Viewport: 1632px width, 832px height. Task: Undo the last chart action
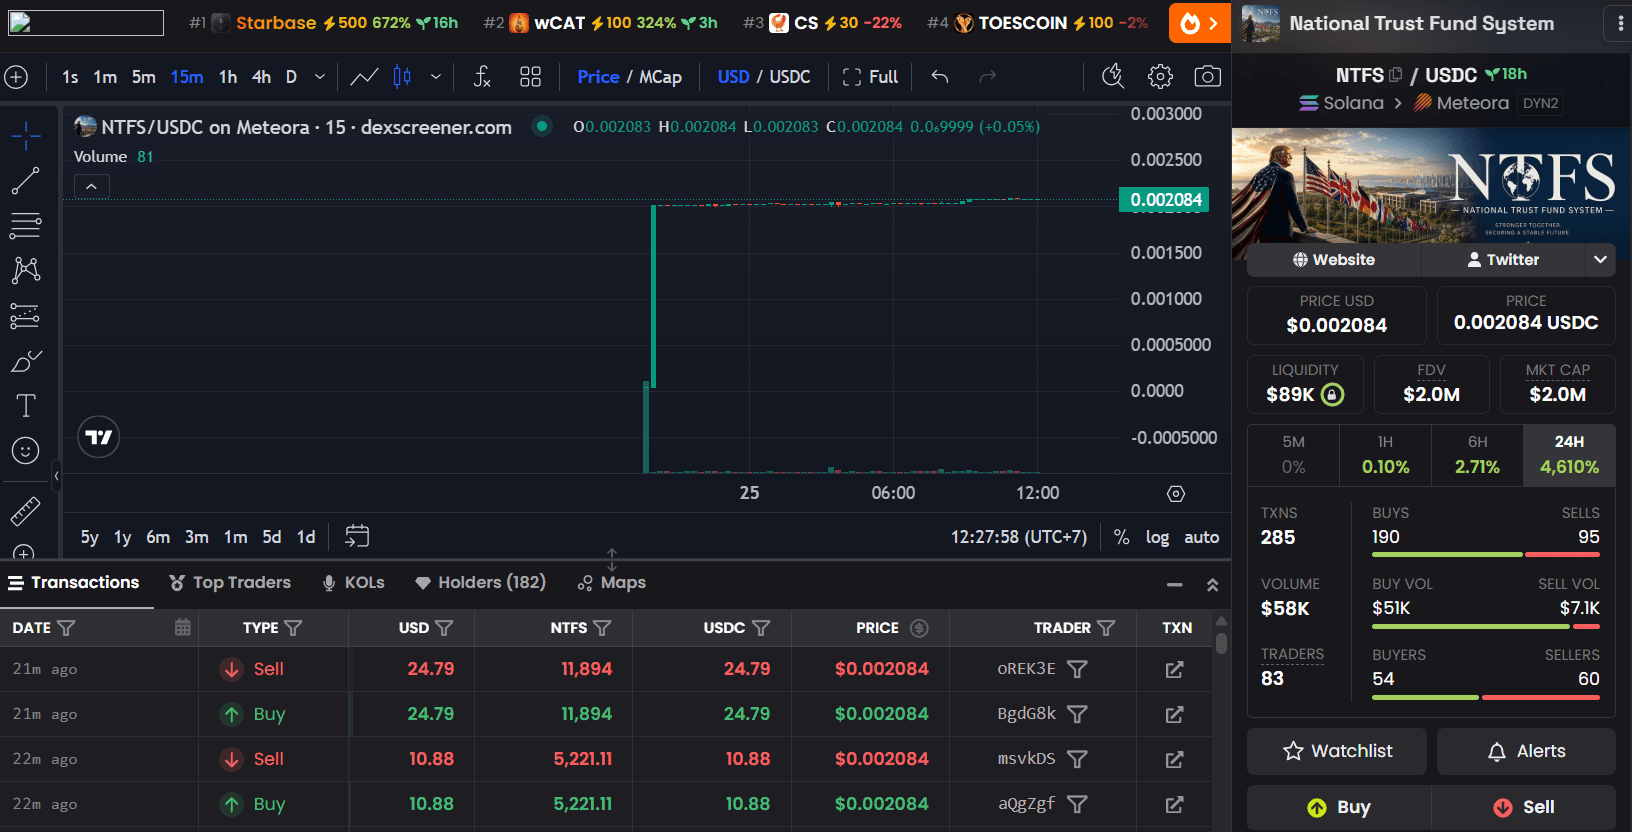click(x=940, y=77)
